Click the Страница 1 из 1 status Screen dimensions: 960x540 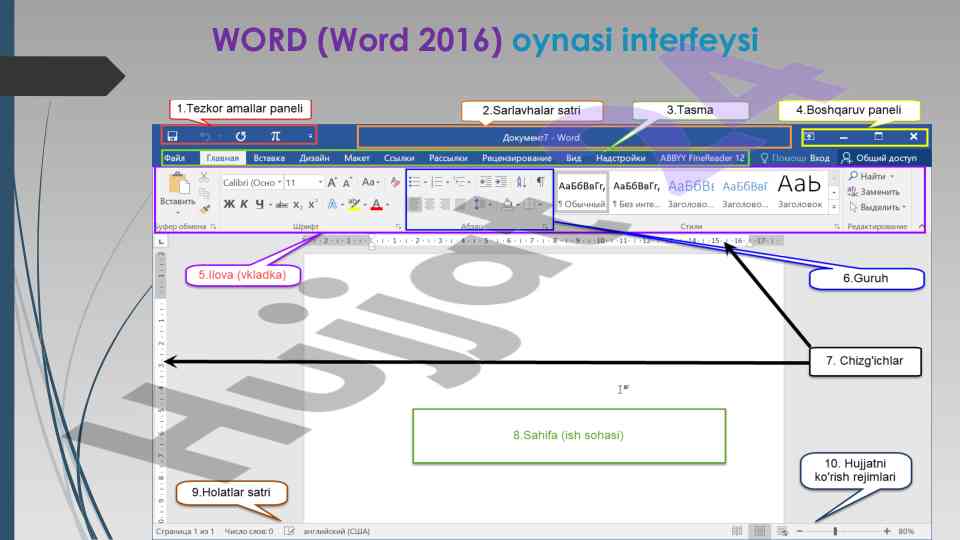coord(185,531)
